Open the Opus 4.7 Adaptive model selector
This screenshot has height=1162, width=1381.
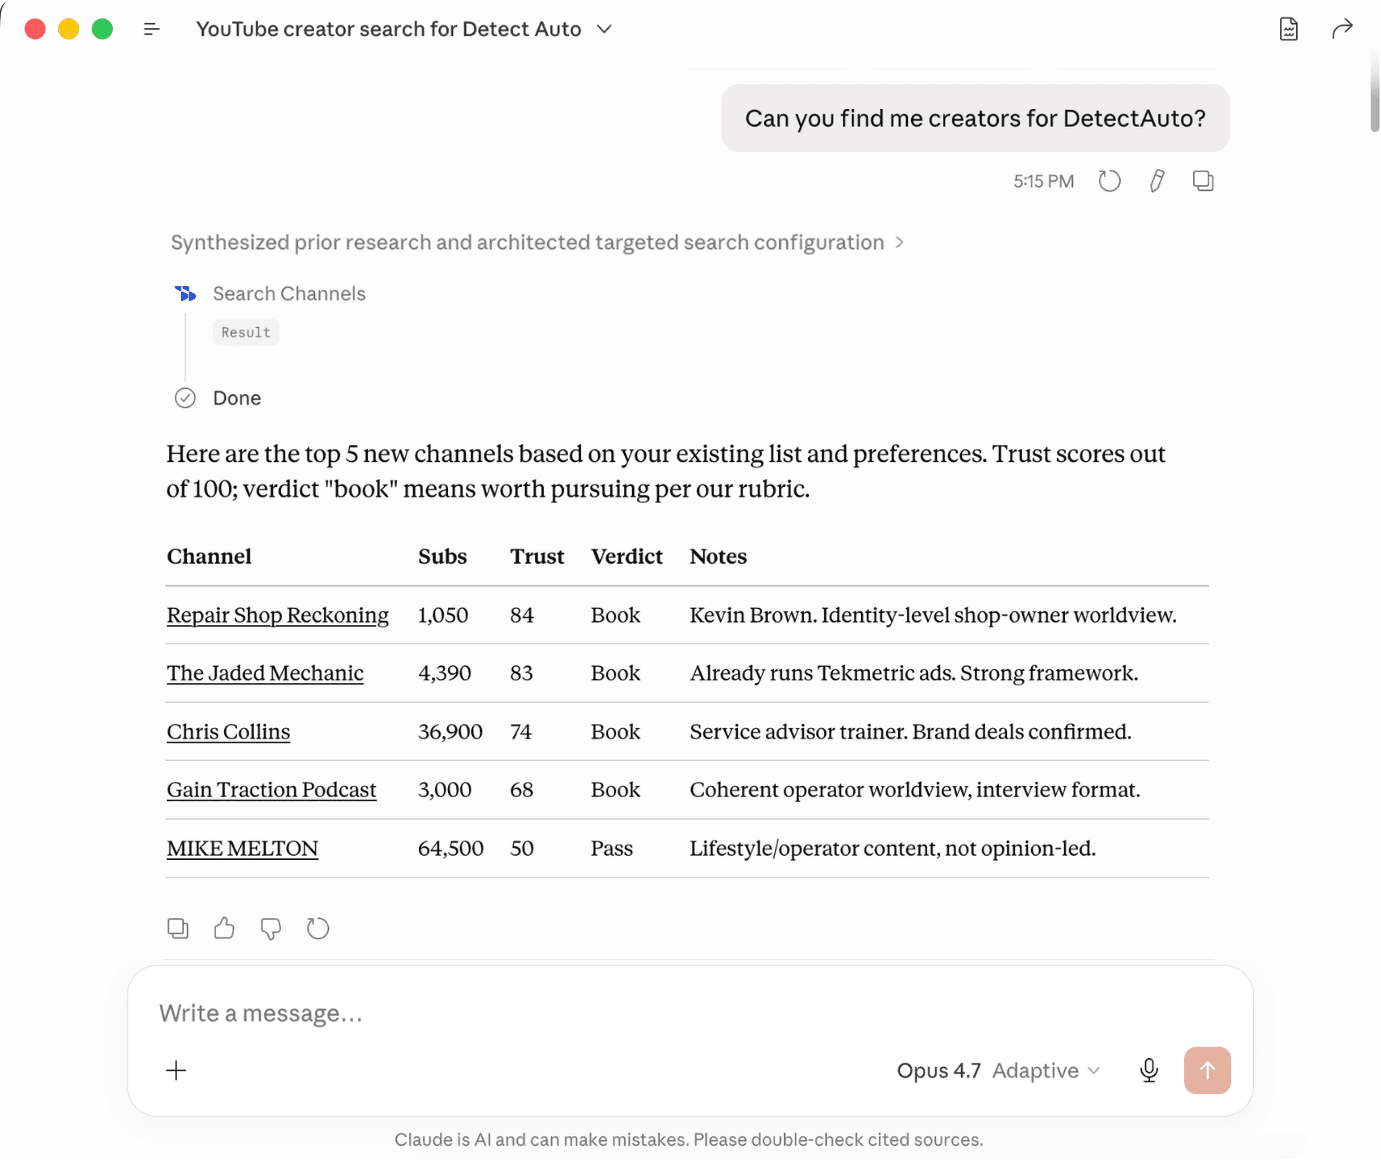coord(998,1071)
